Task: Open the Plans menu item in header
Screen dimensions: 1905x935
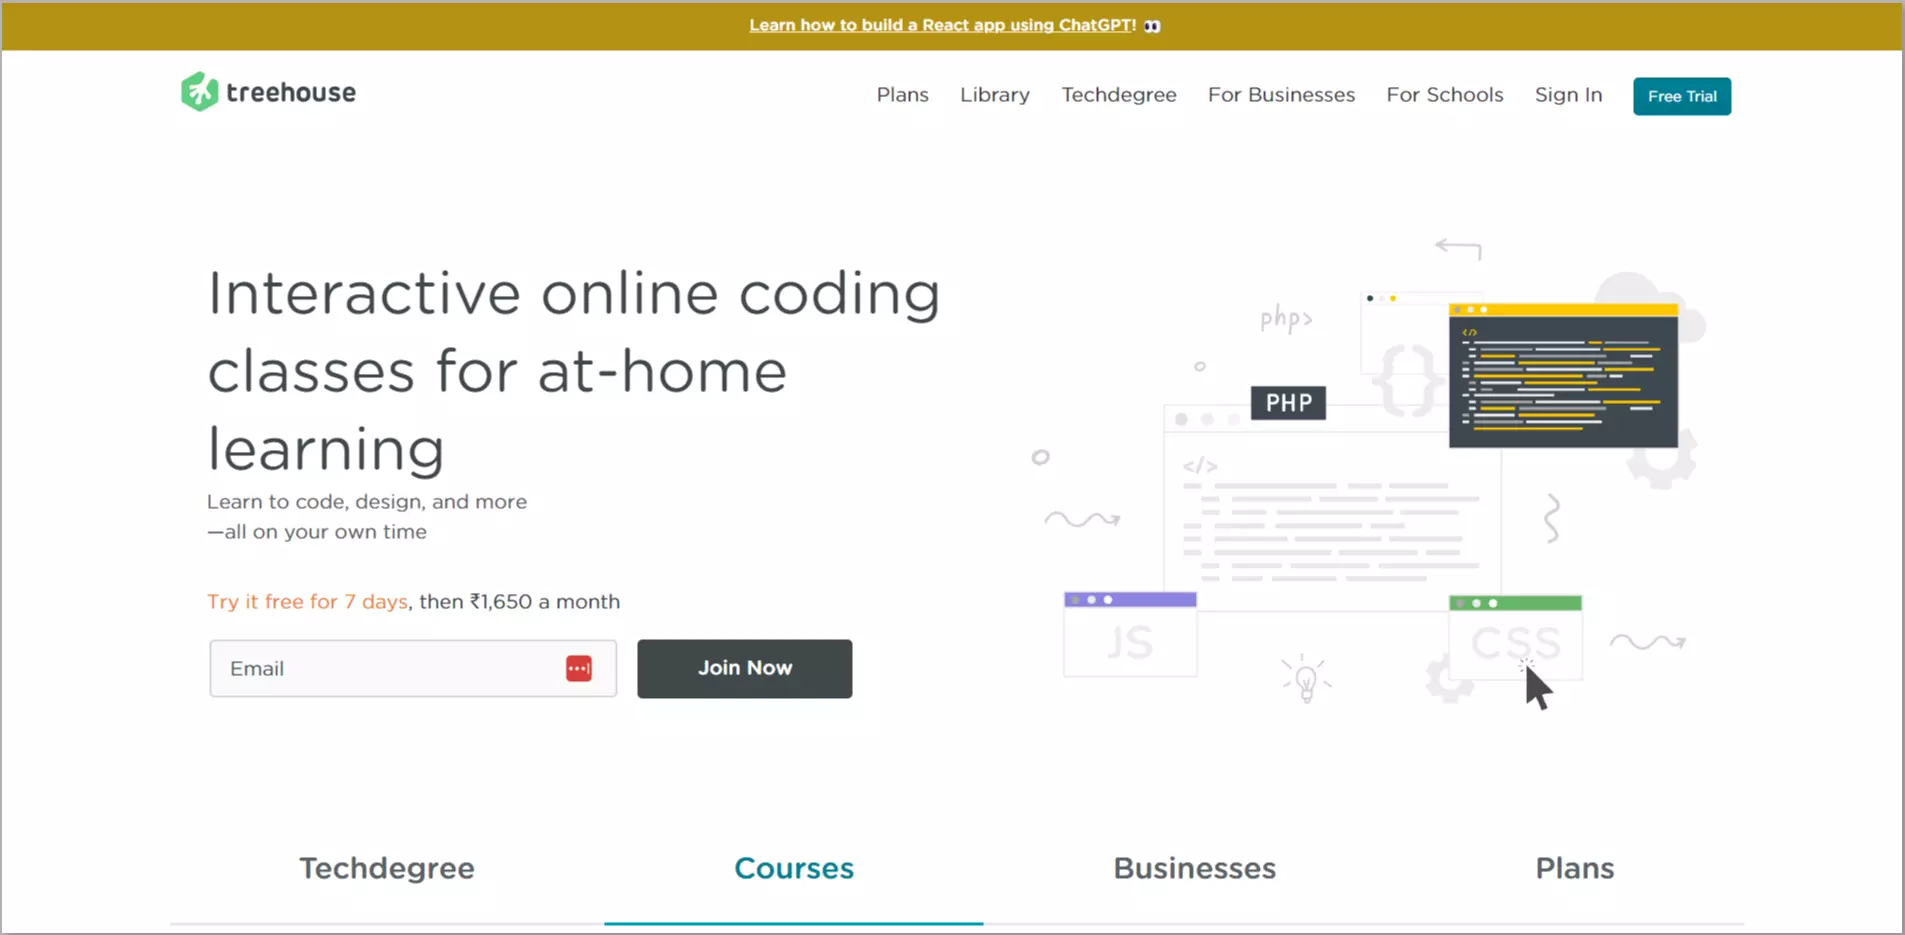Action: 903,95
